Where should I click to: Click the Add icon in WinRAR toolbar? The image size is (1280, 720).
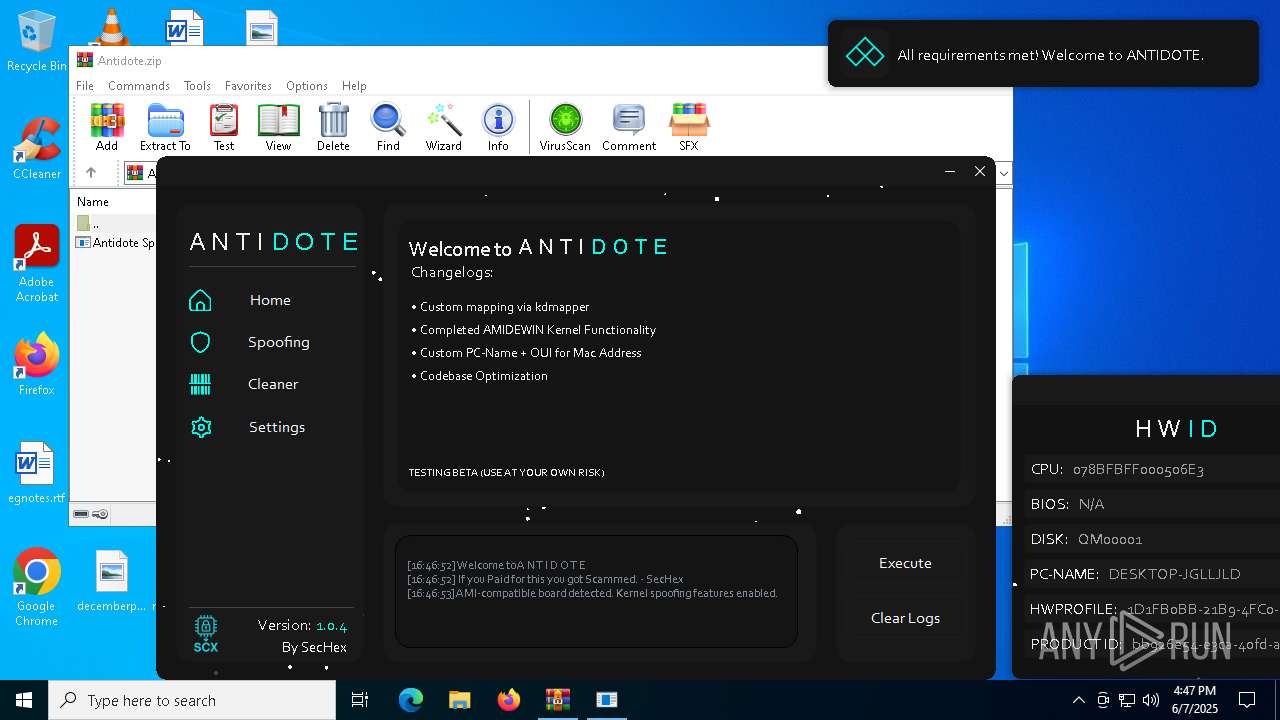[x=107, y=127]
